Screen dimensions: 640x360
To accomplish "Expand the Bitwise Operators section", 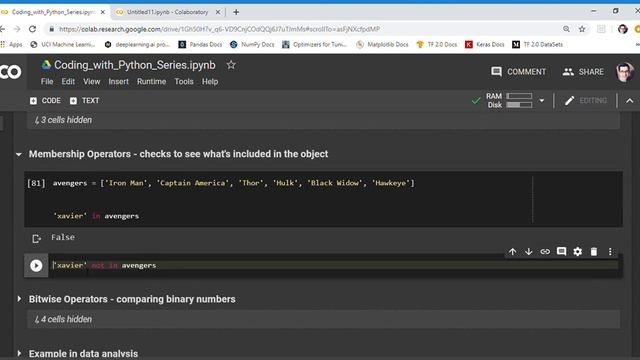I will (x=19, y=299).
